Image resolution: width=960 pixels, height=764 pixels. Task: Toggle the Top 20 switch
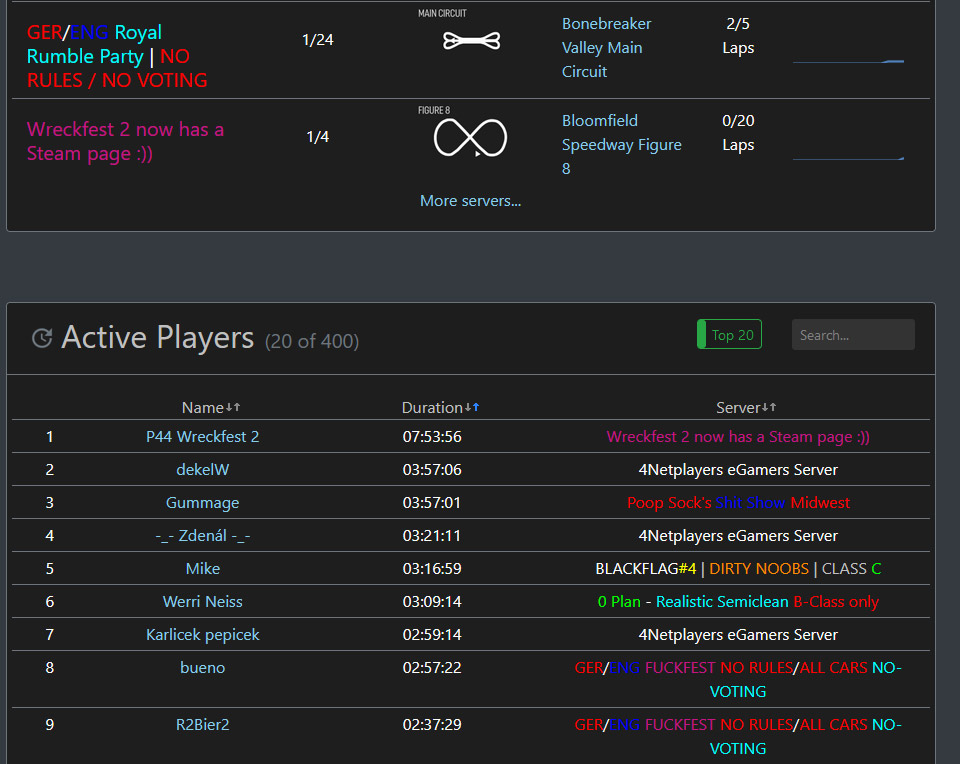pyautogui.click(x=729, y=334)
